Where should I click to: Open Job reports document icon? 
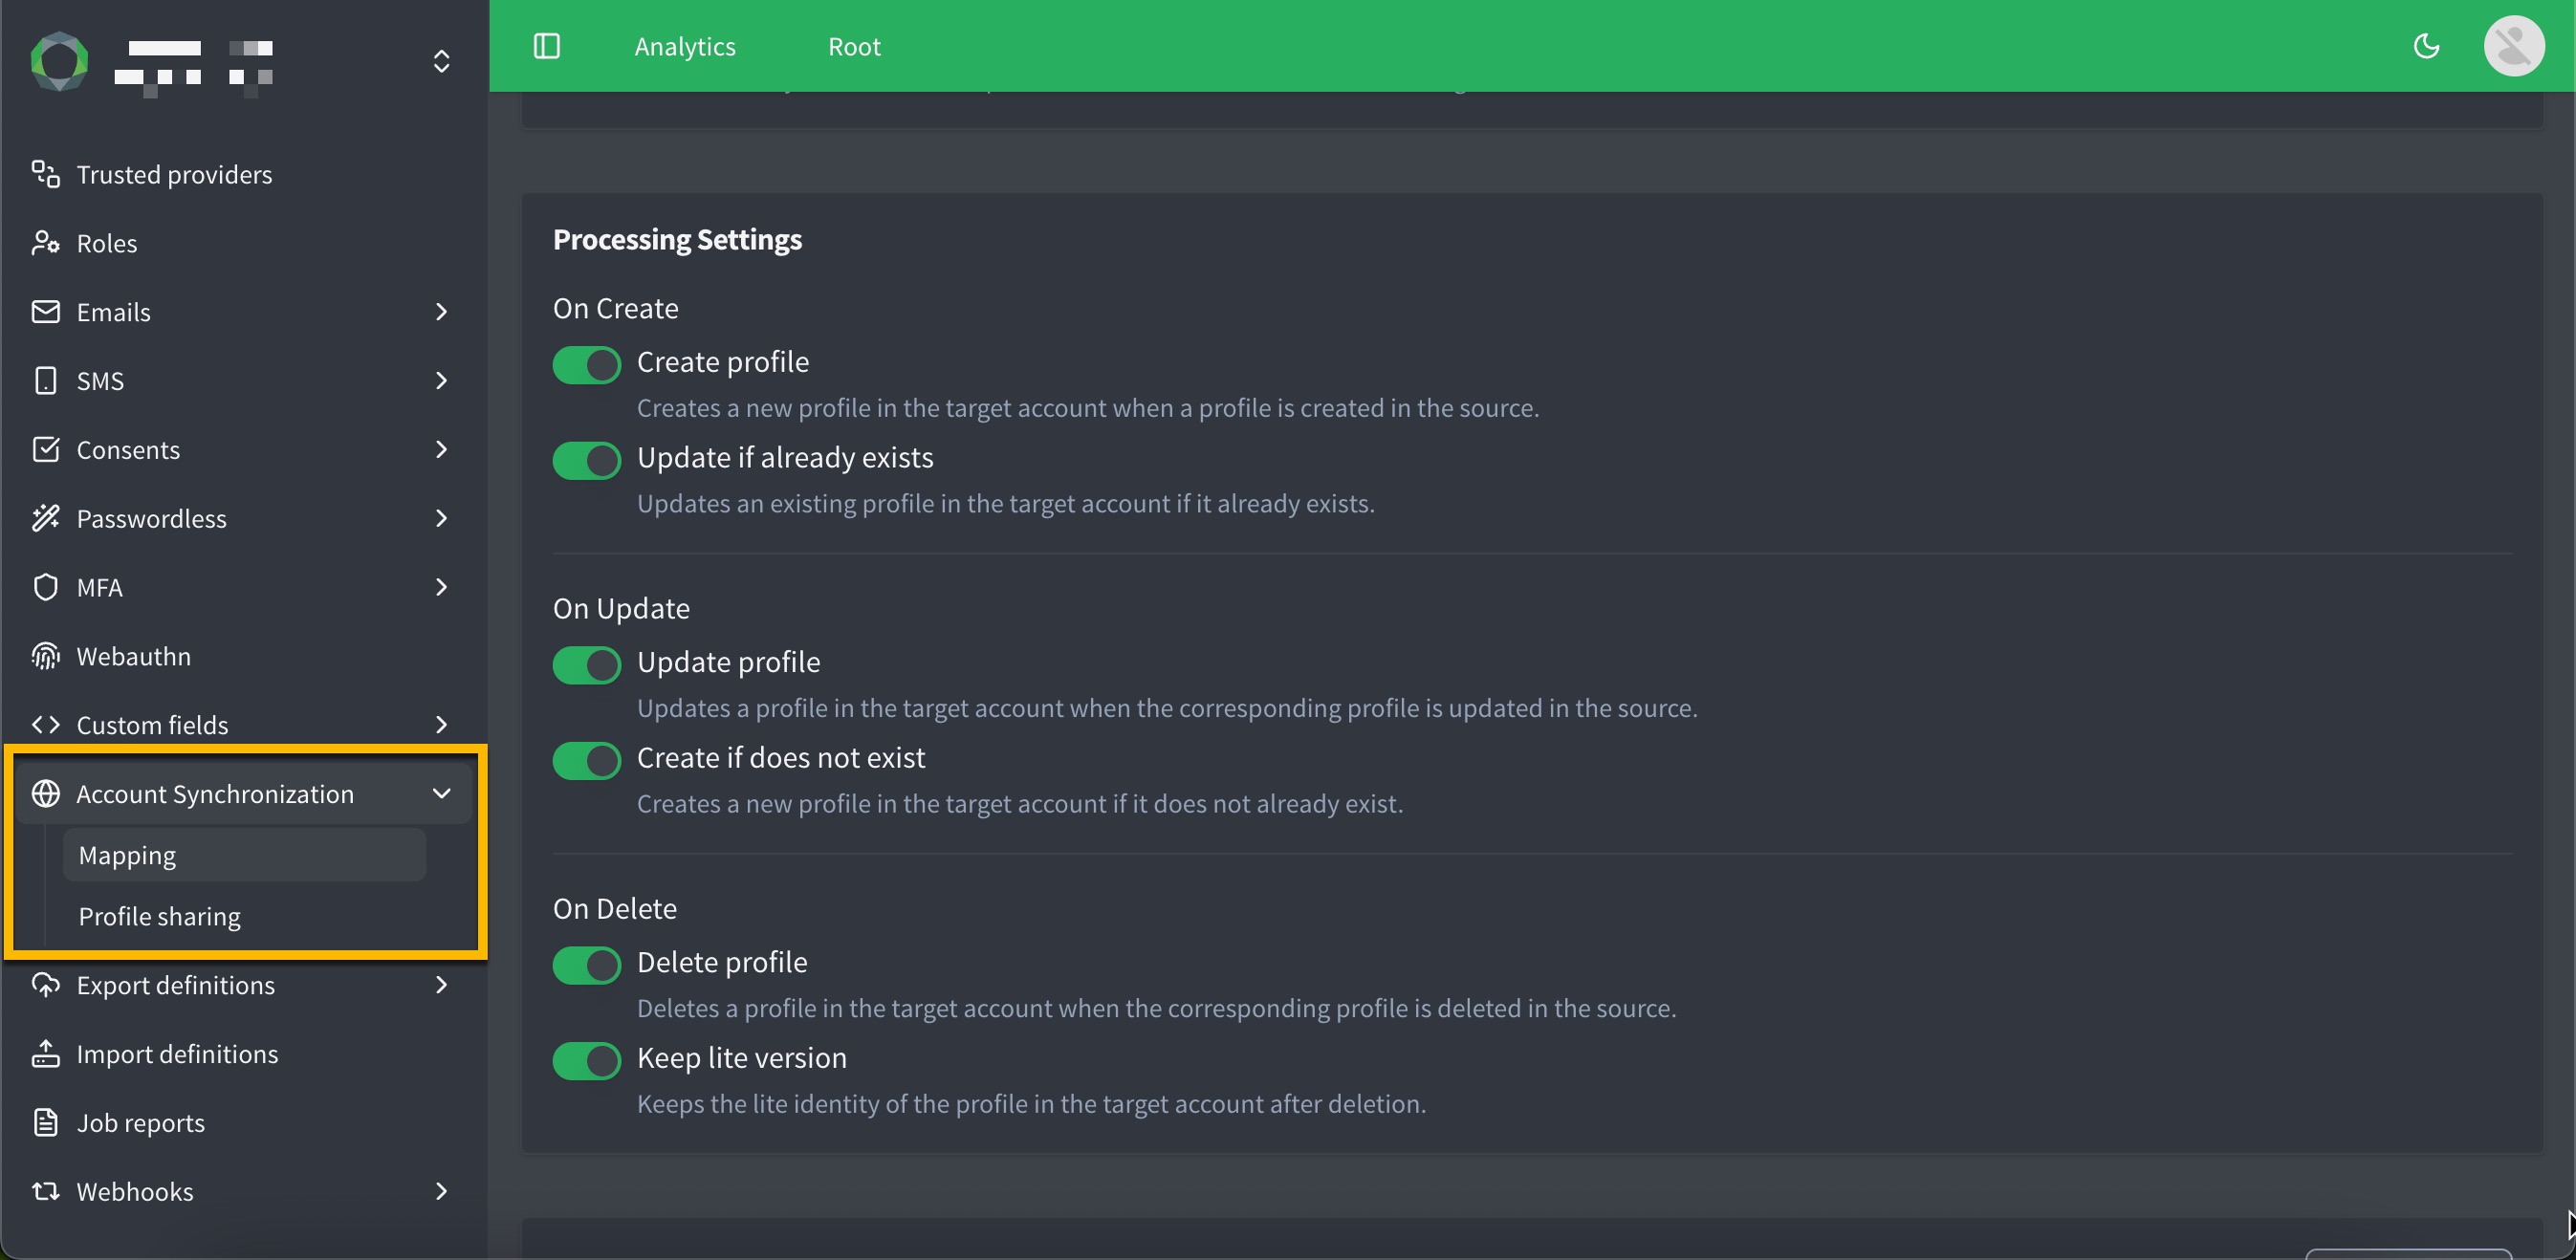[x=45, y=1122]
